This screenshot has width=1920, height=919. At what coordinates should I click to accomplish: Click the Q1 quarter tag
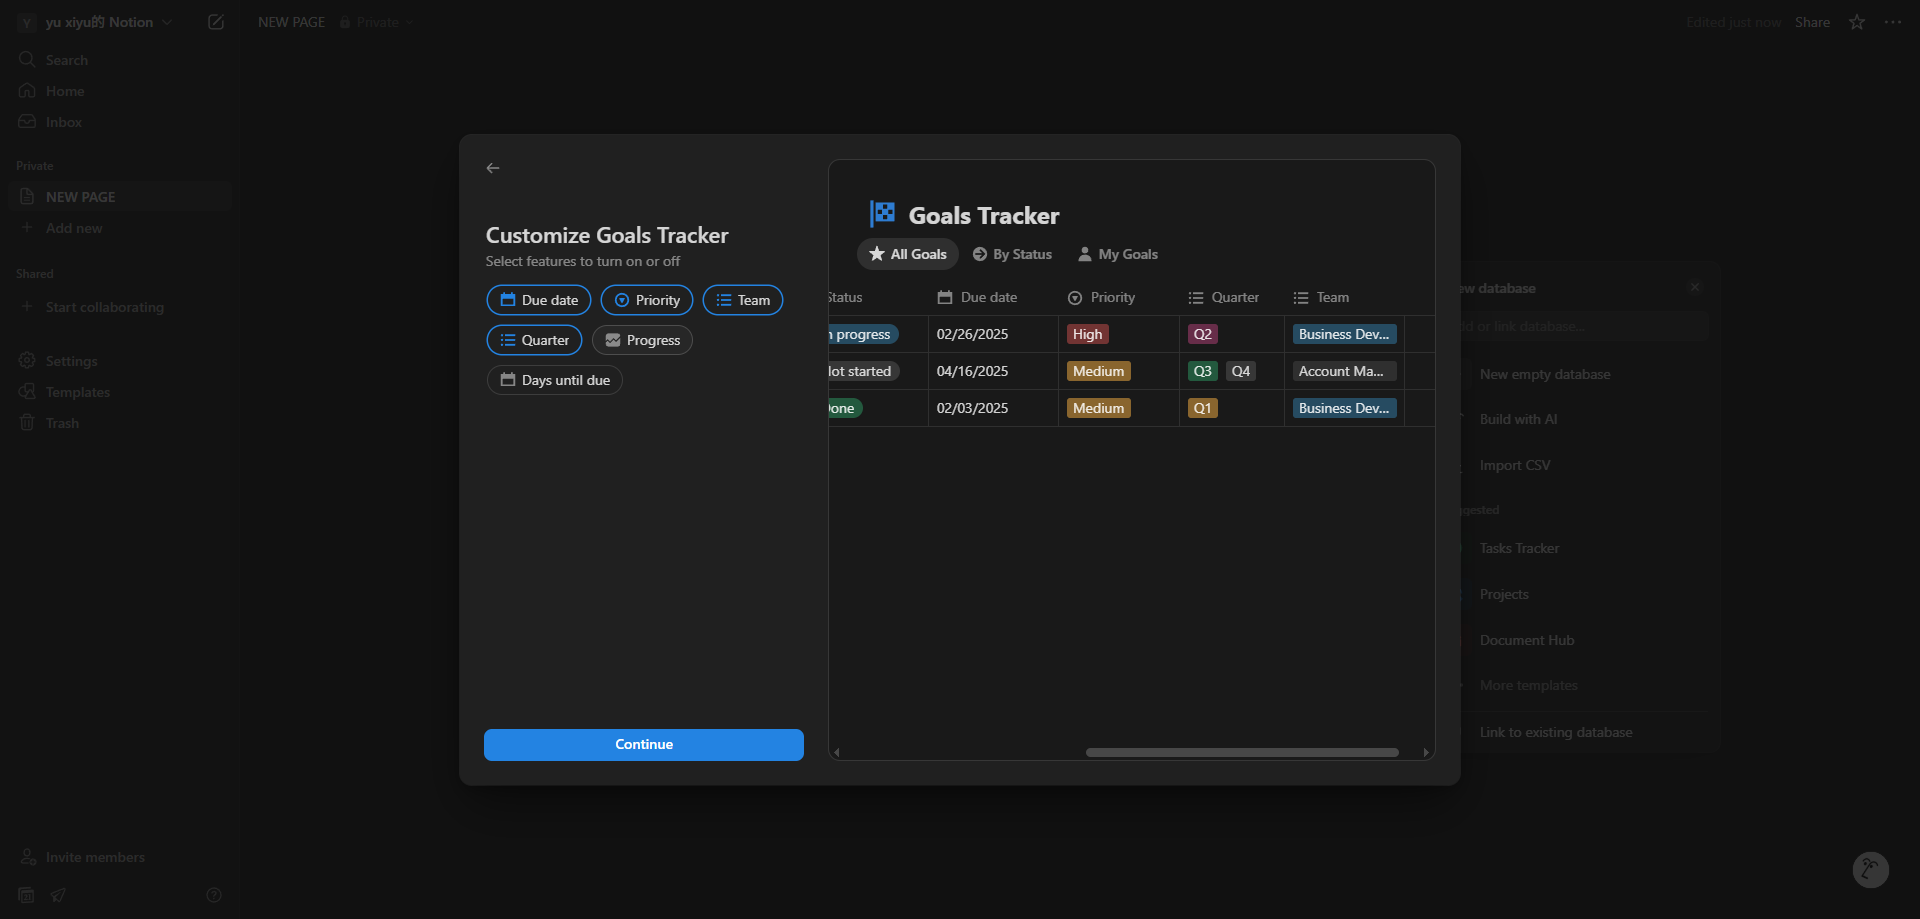pyautogui.click(x=1202, y=408)
